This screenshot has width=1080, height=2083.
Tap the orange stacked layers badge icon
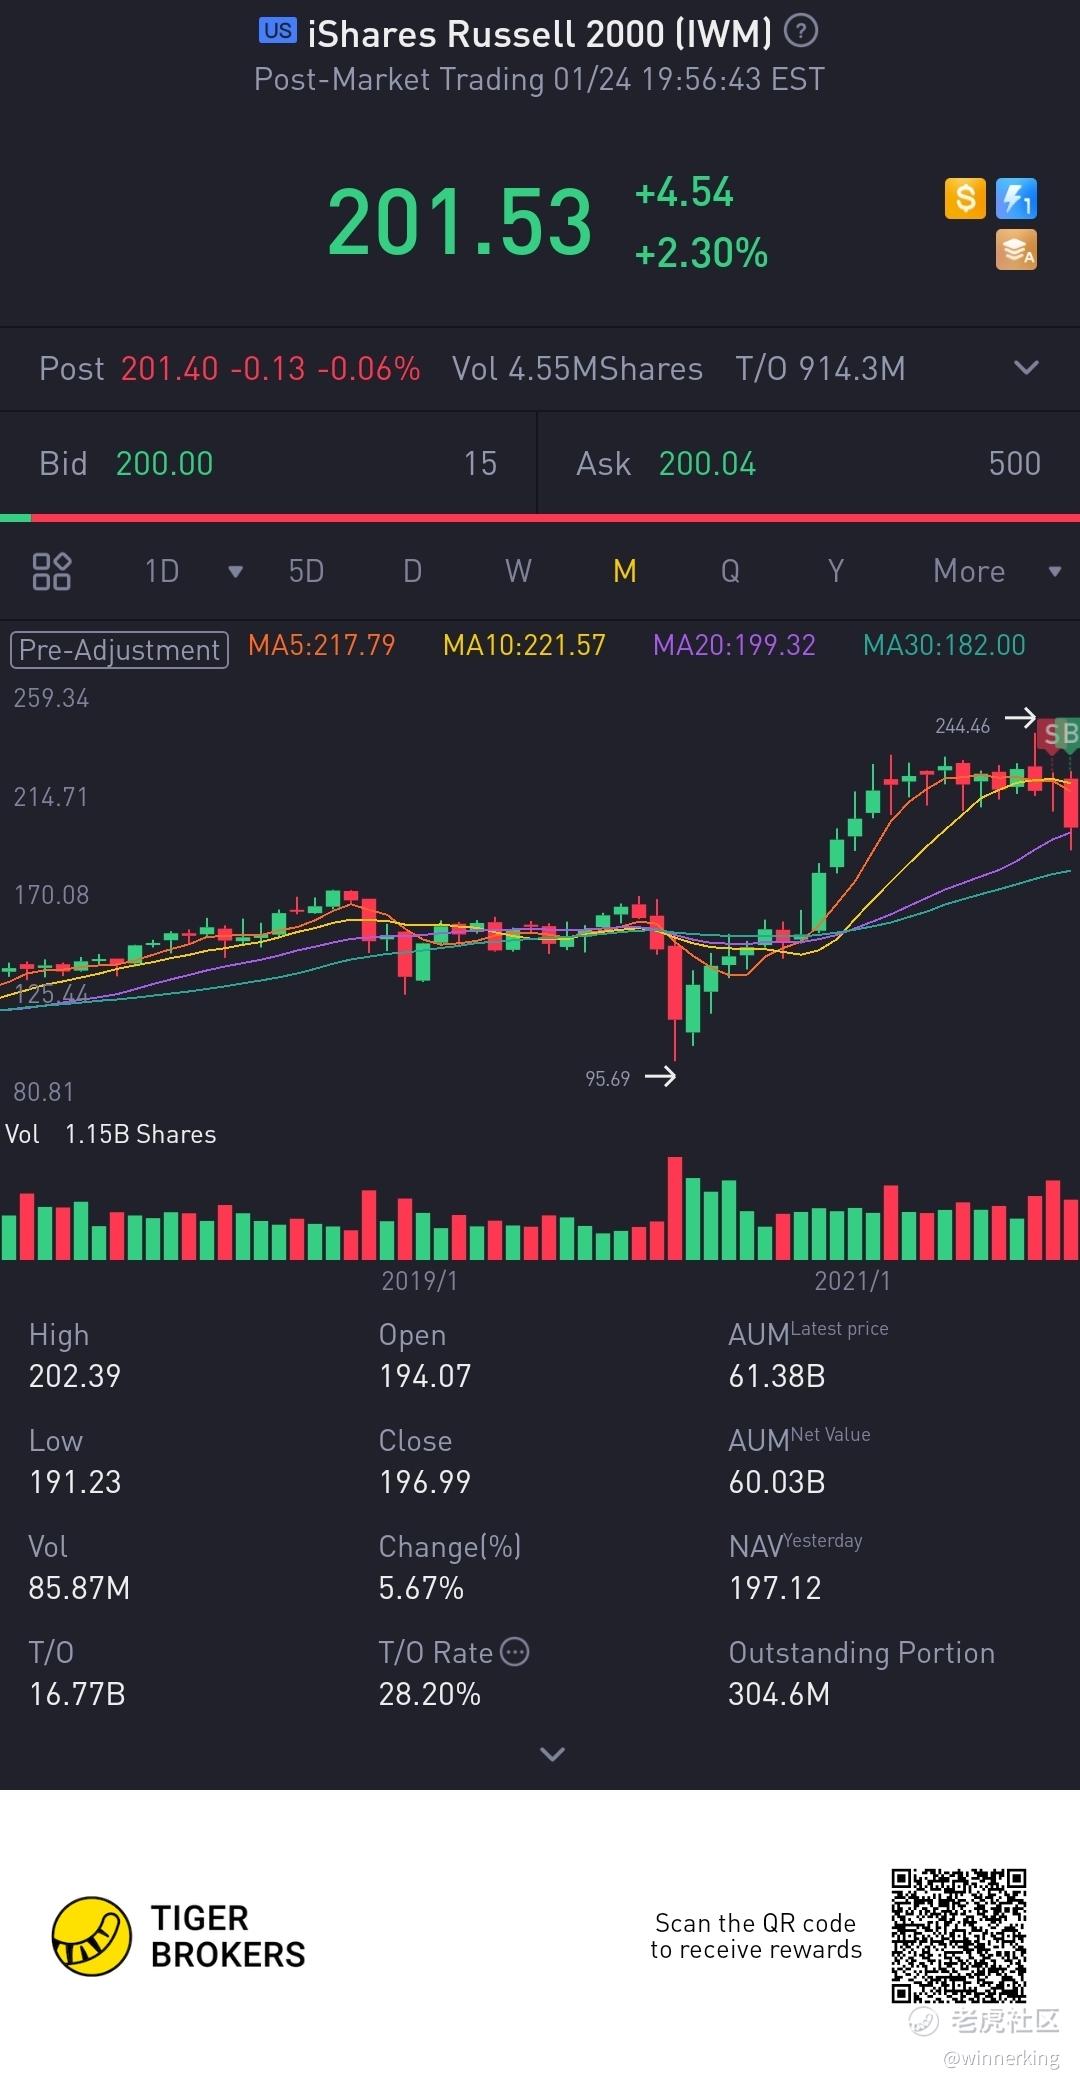point(1016,250)
